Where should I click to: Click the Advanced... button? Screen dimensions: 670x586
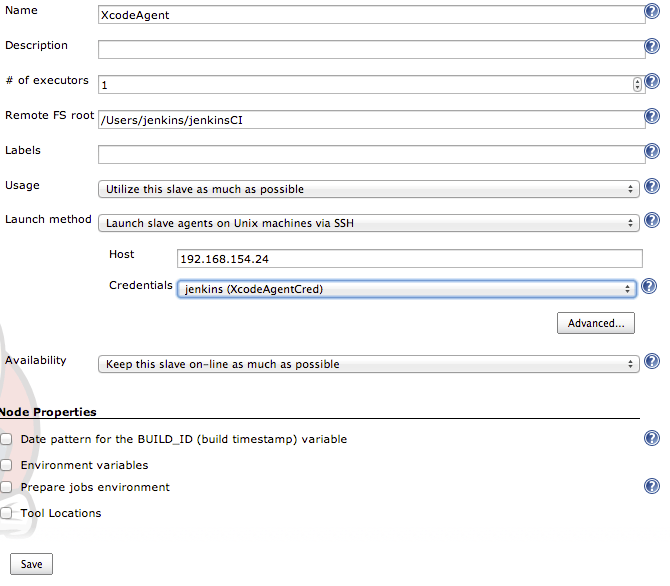(595, 323)
